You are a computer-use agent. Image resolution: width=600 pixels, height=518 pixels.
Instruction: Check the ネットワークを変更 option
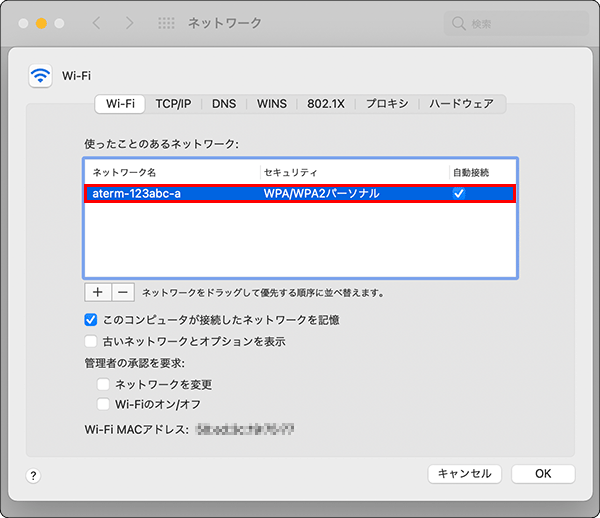tap(104, 384)
